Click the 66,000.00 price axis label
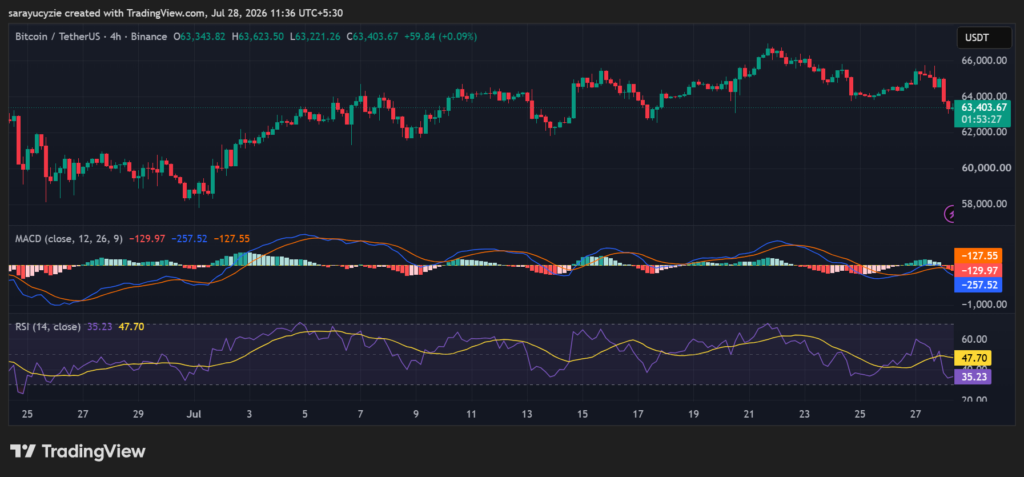 (x=984, y=60)
